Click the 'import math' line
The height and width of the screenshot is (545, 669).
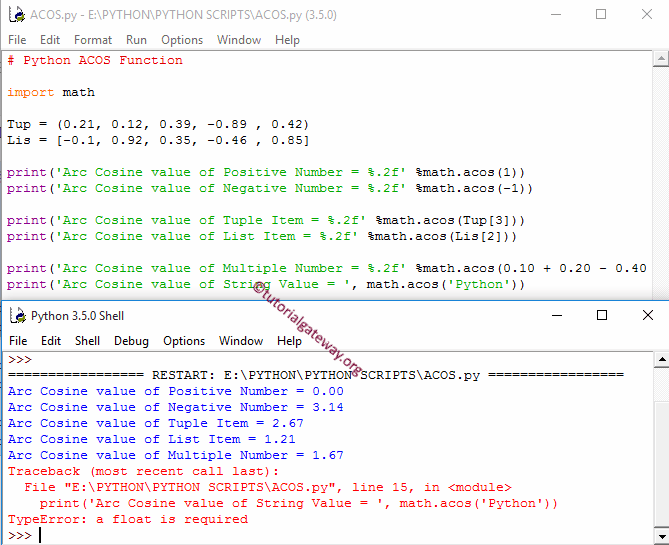coord(51,92)
